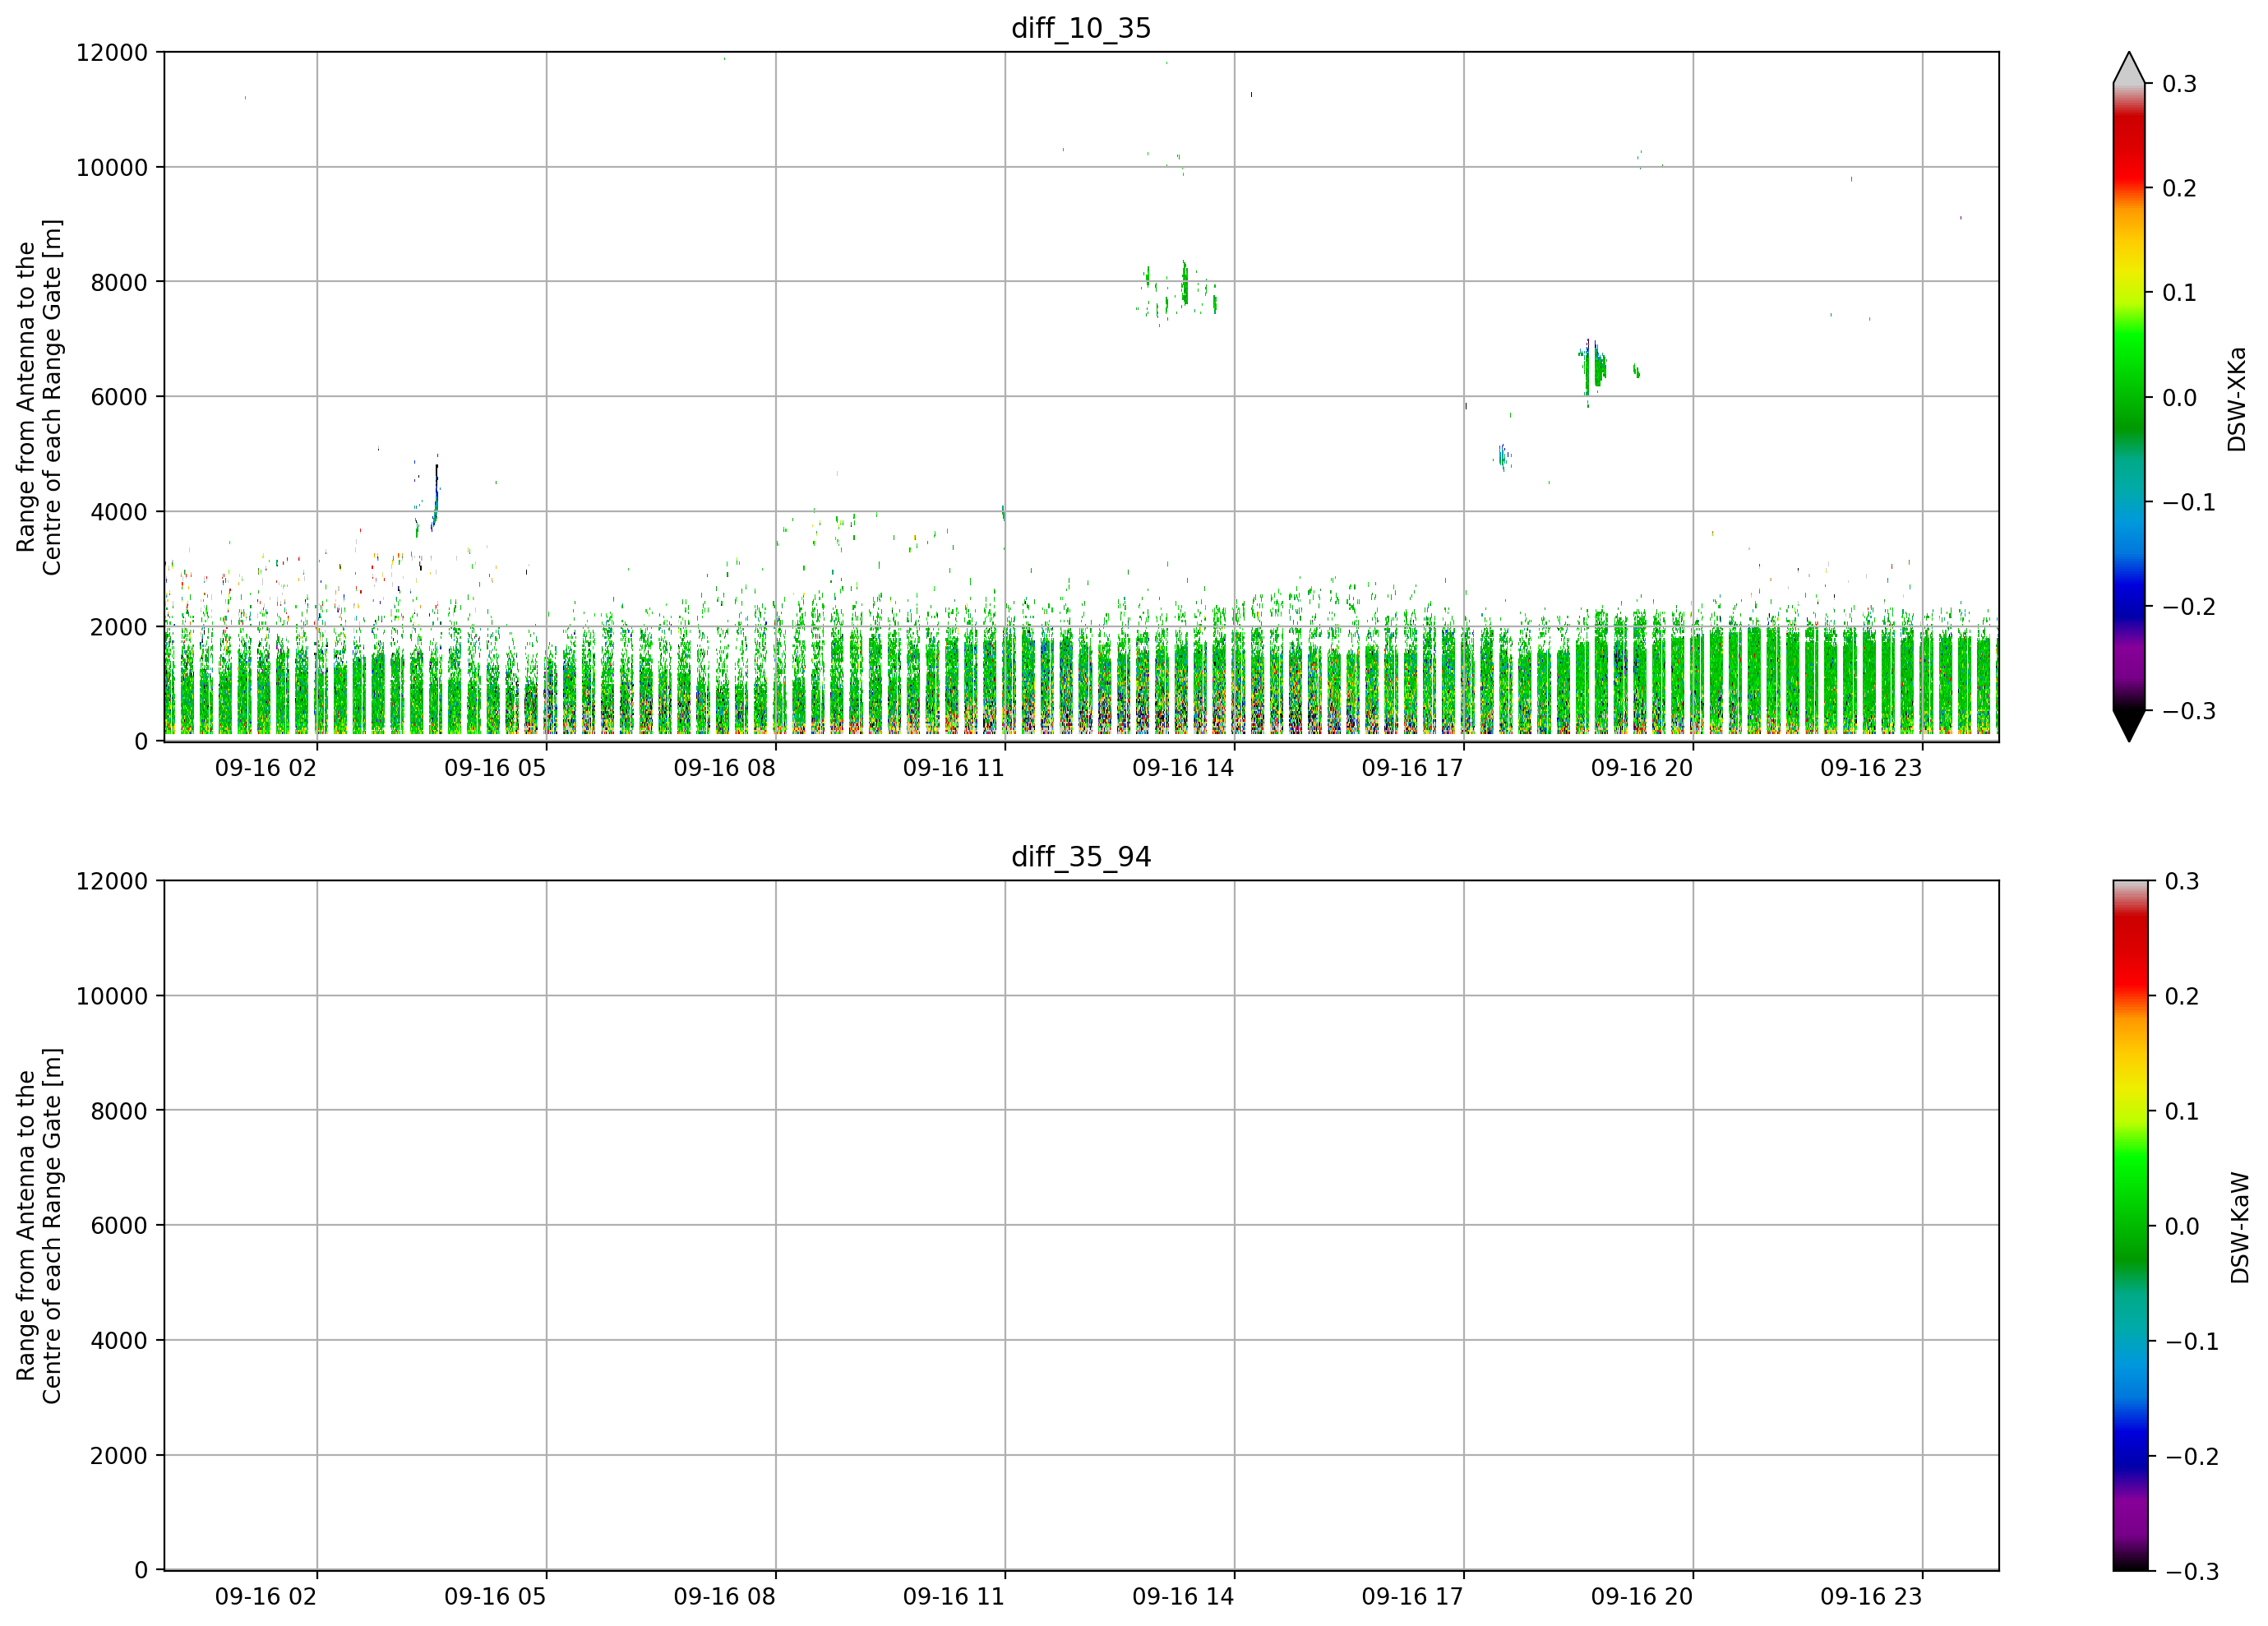Click the DSW-XKa colorbar label
2268x1626 pixels.
[x=2237, y=399]
